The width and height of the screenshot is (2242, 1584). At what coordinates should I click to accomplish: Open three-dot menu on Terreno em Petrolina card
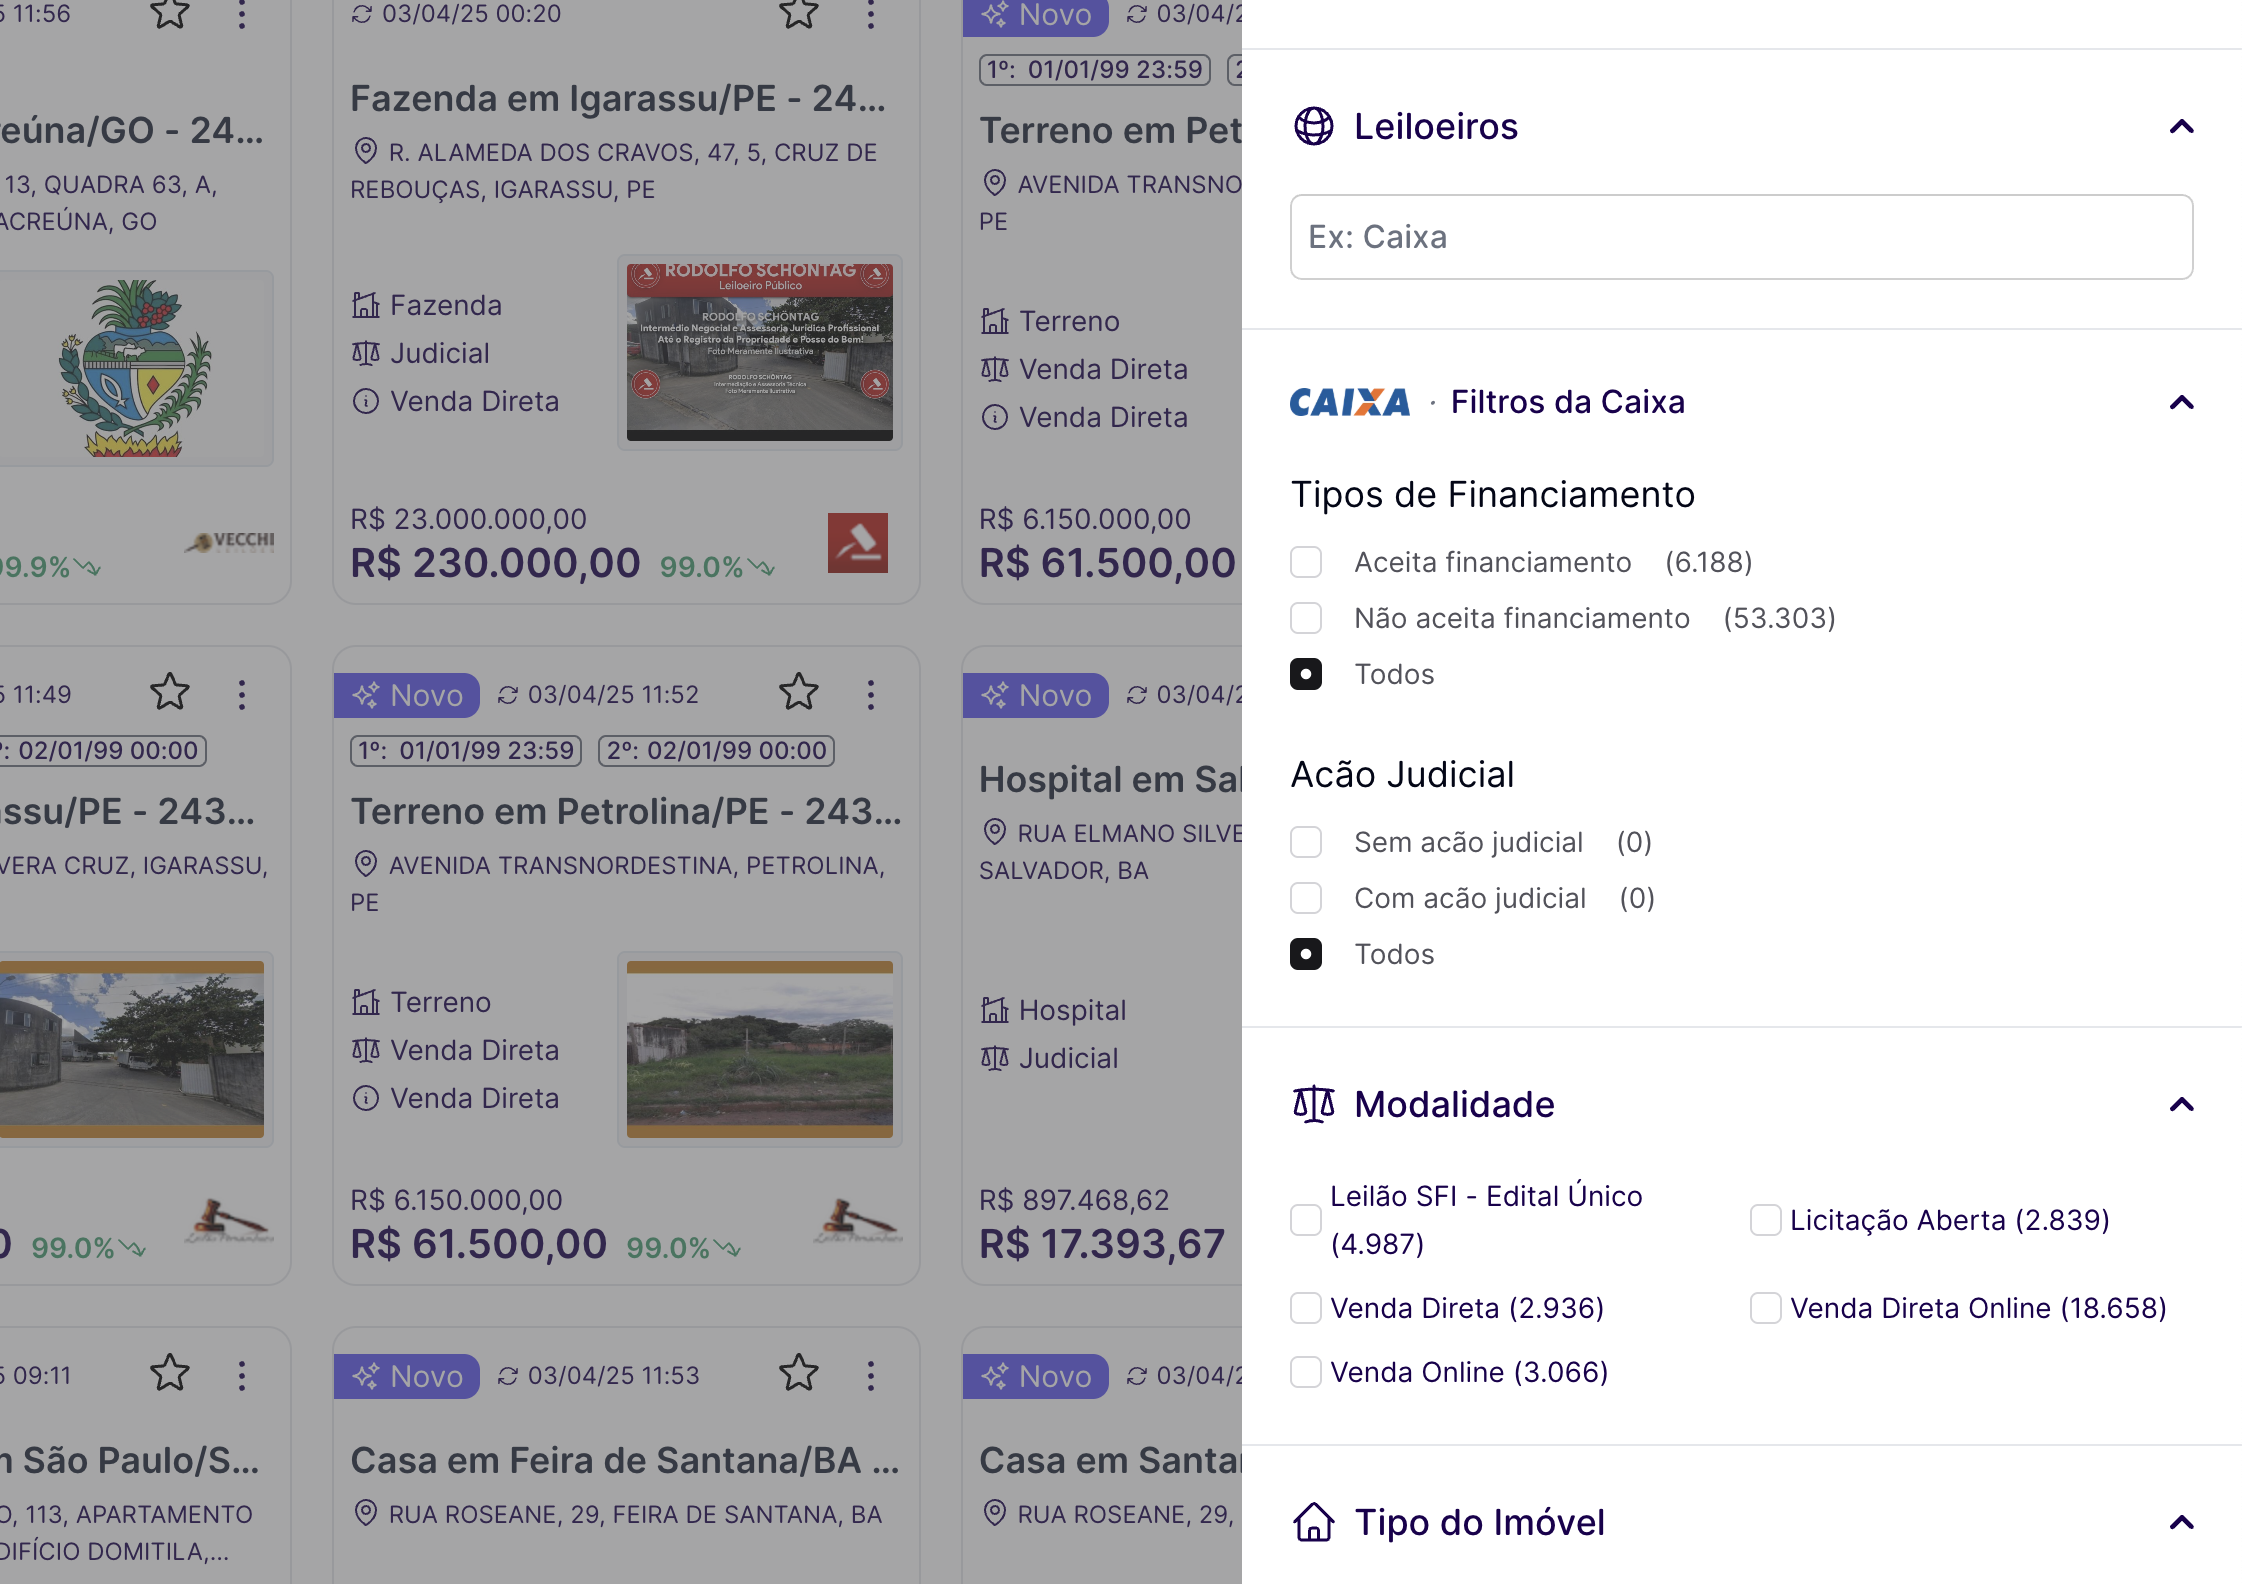[870, 695]
